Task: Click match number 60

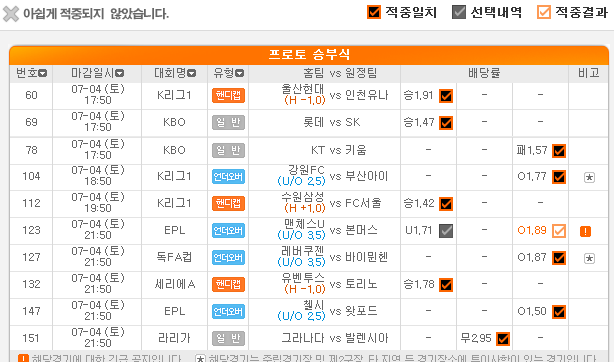Action: click(31, 96)
